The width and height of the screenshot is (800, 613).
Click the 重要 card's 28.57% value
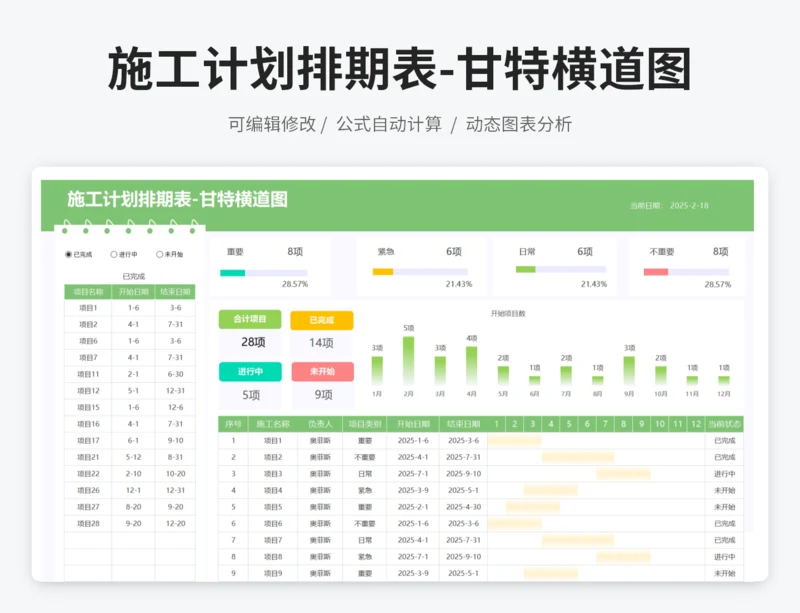(x=295, y=284)
